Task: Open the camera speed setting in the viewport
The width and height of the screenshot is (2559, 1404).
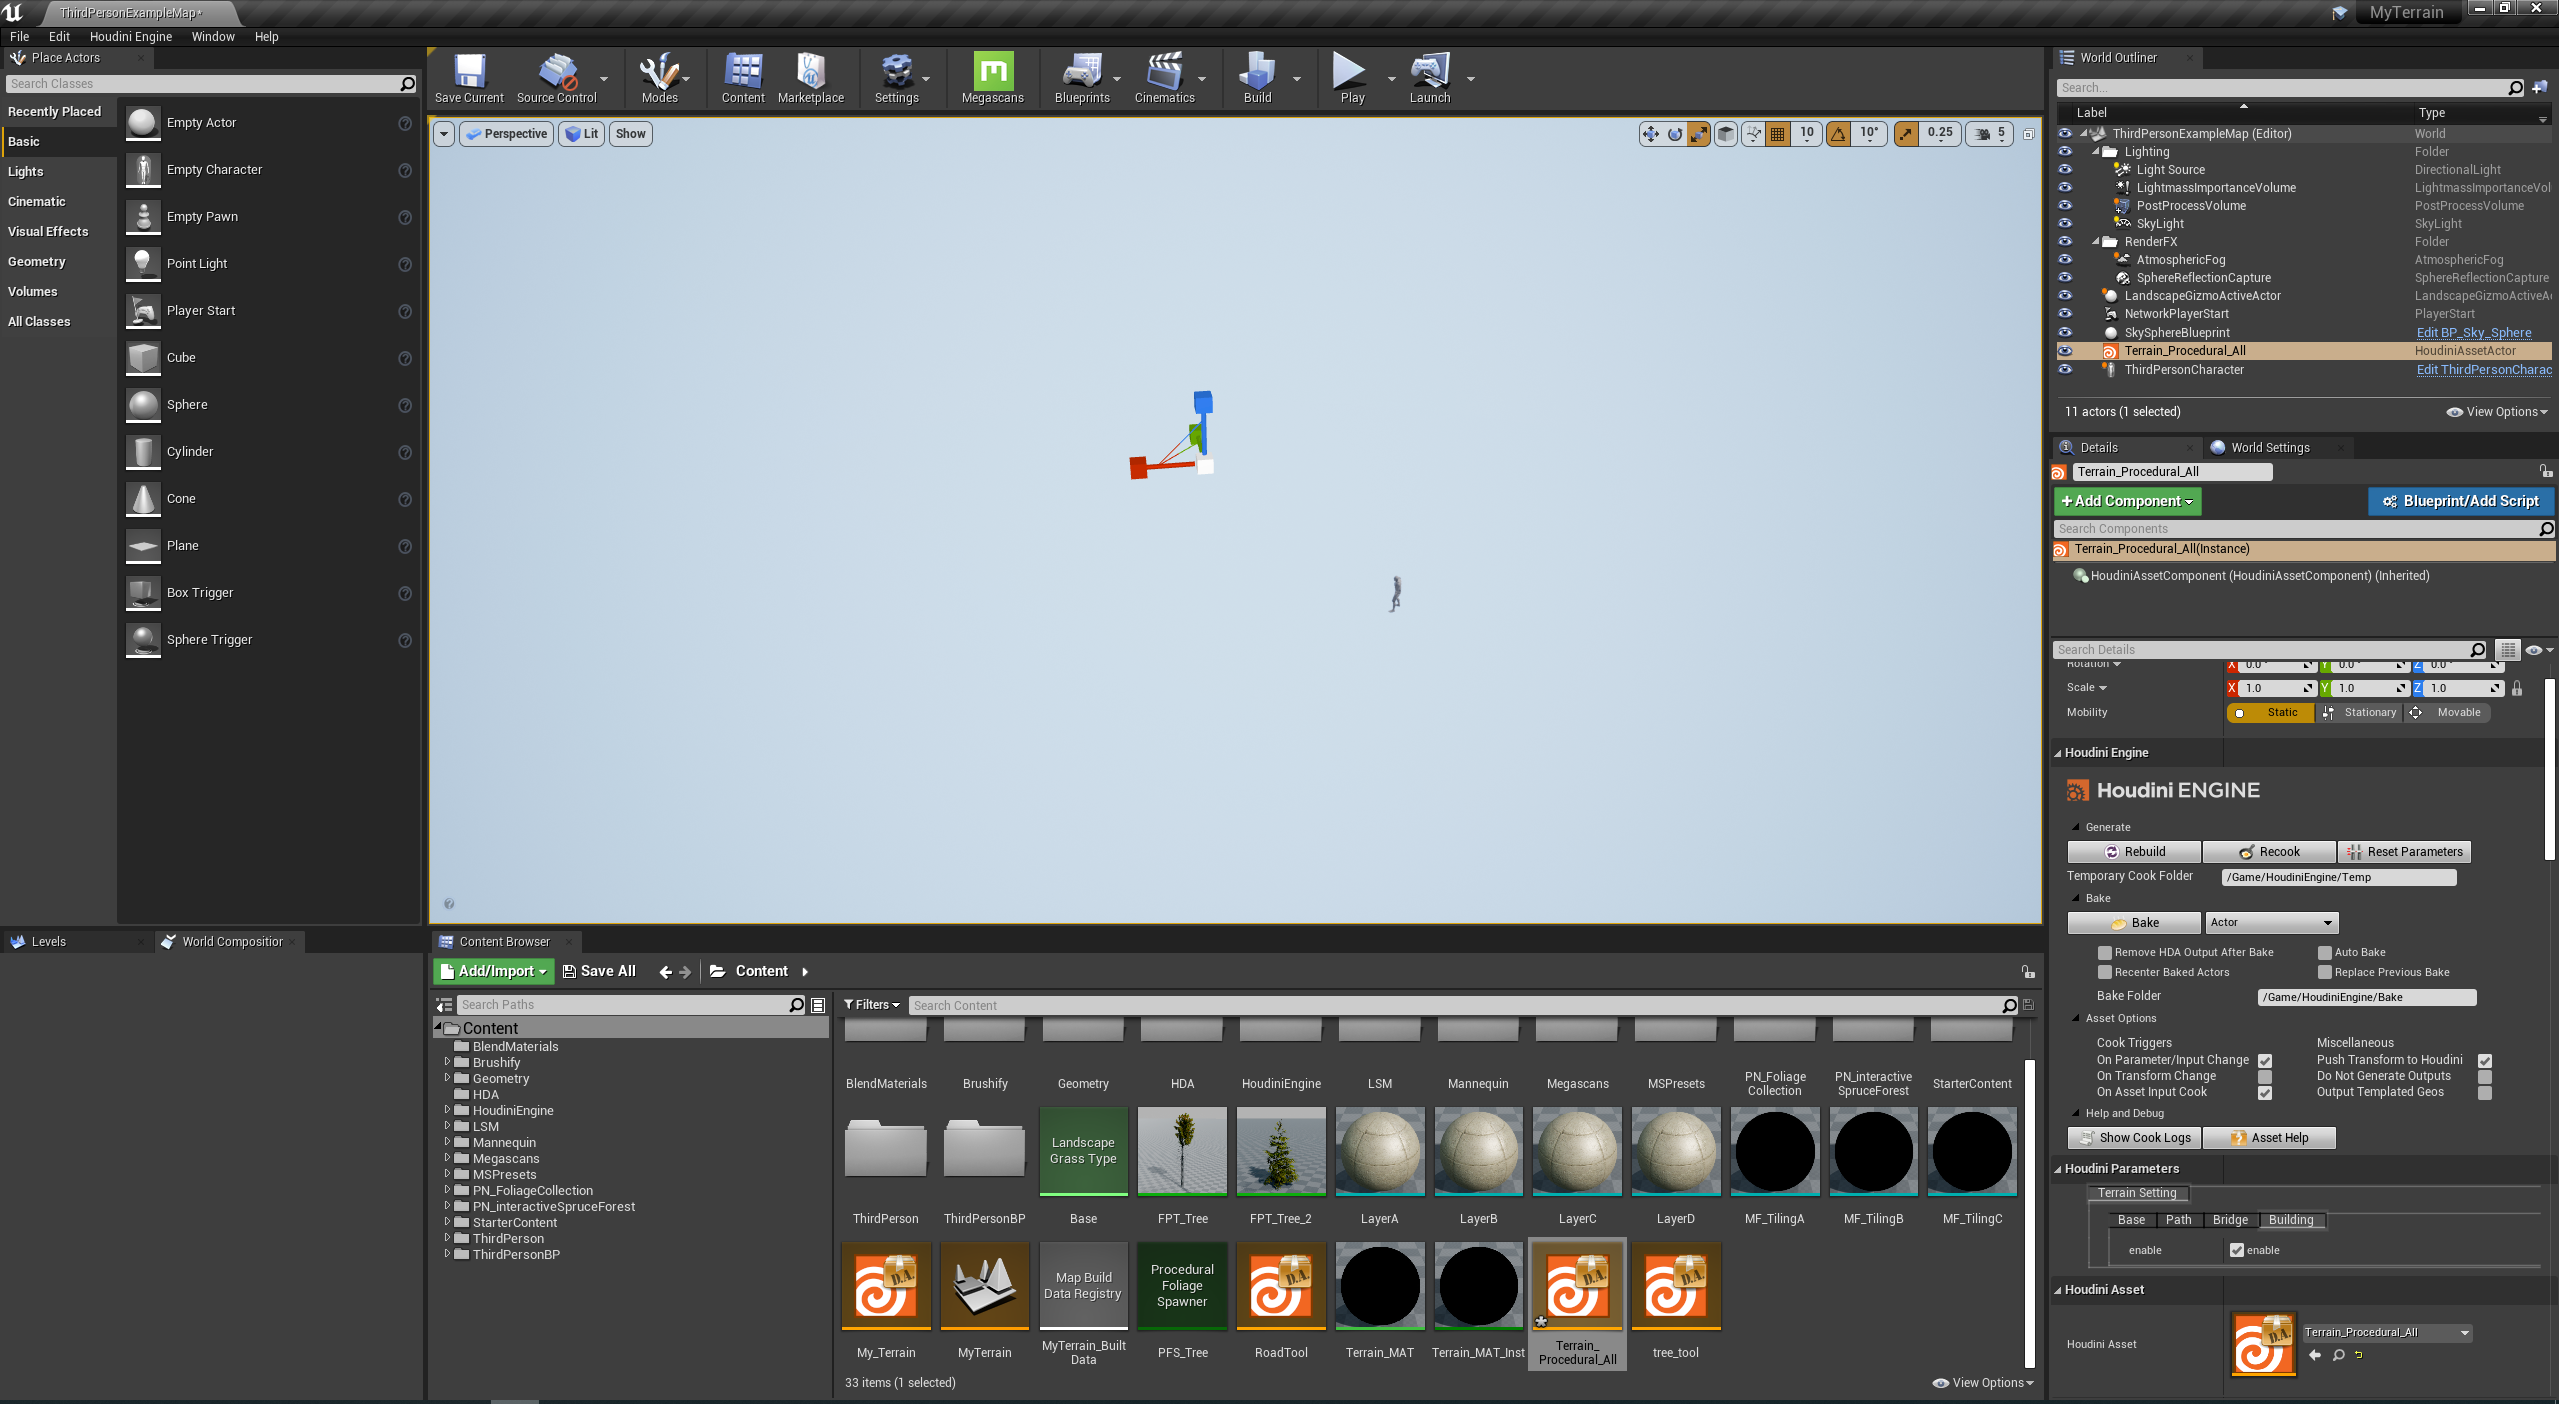Action: 1990,134
